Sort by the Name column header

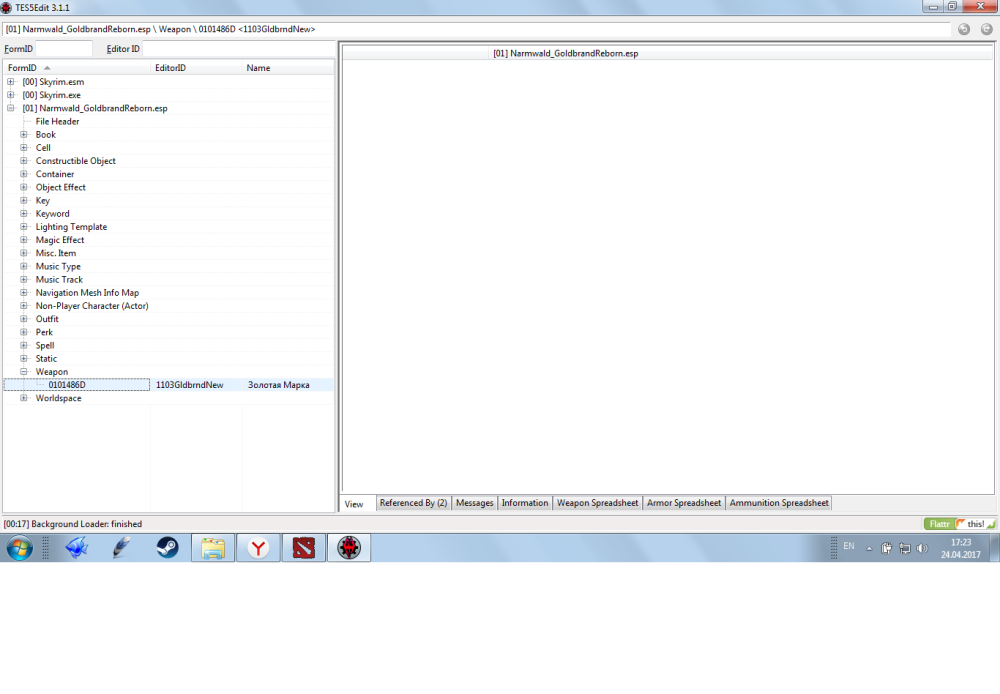pyautogui.click(x=288, y=68)
